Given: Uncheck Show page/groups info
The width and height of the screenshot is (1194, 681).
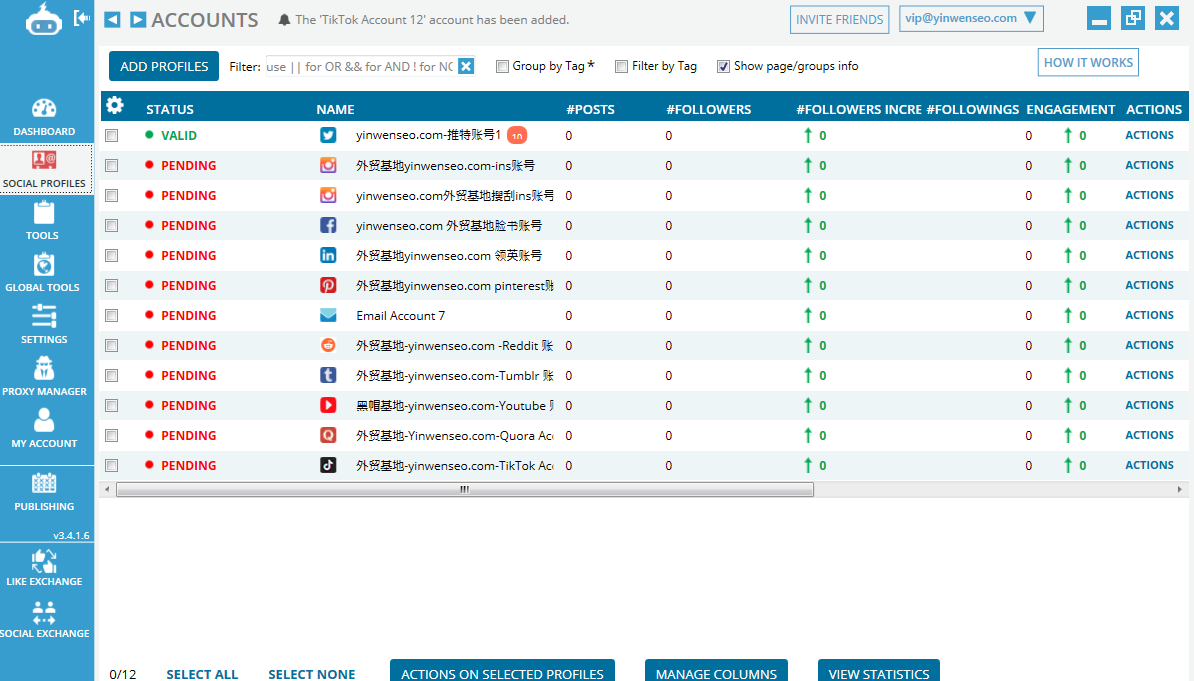Looking at the screenshot, I should tap(723, 67).
